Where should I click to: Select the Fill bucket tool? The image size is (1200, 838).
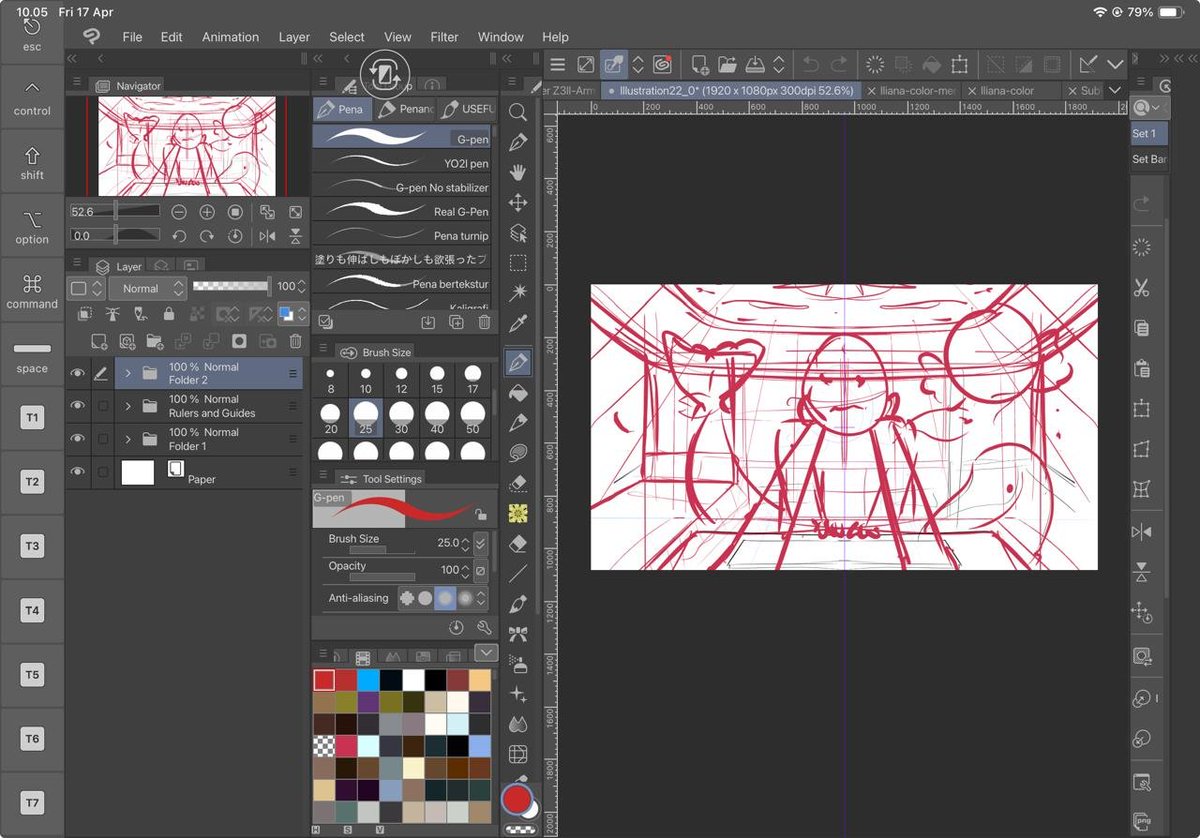click(518, 392)
